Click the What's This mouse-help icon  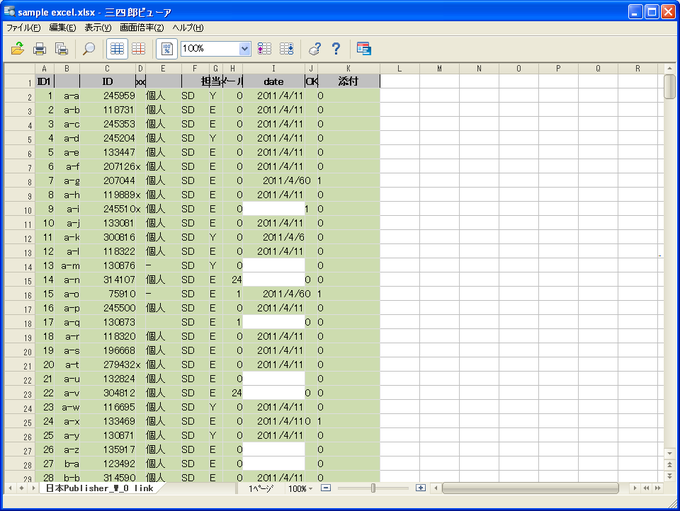click(x=315, y=49)
